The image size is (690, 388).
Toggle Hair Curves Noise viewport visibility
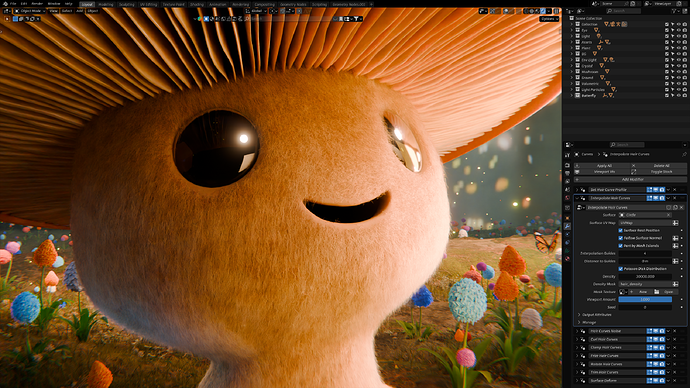pos(656,331)
